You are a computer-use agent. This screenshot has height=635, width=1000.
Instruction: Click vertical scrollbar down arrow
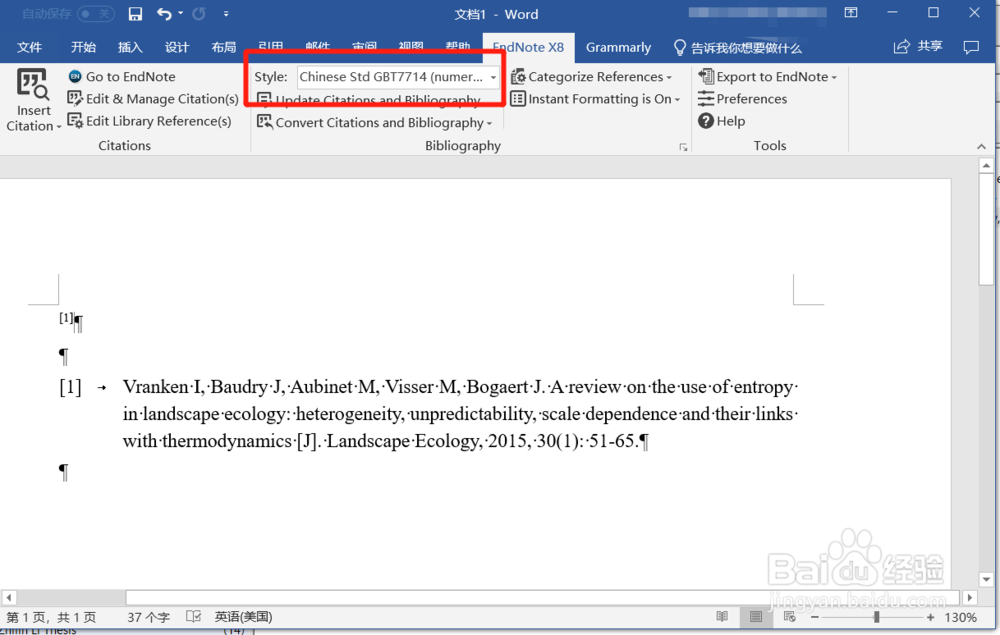tap(986, 580)
